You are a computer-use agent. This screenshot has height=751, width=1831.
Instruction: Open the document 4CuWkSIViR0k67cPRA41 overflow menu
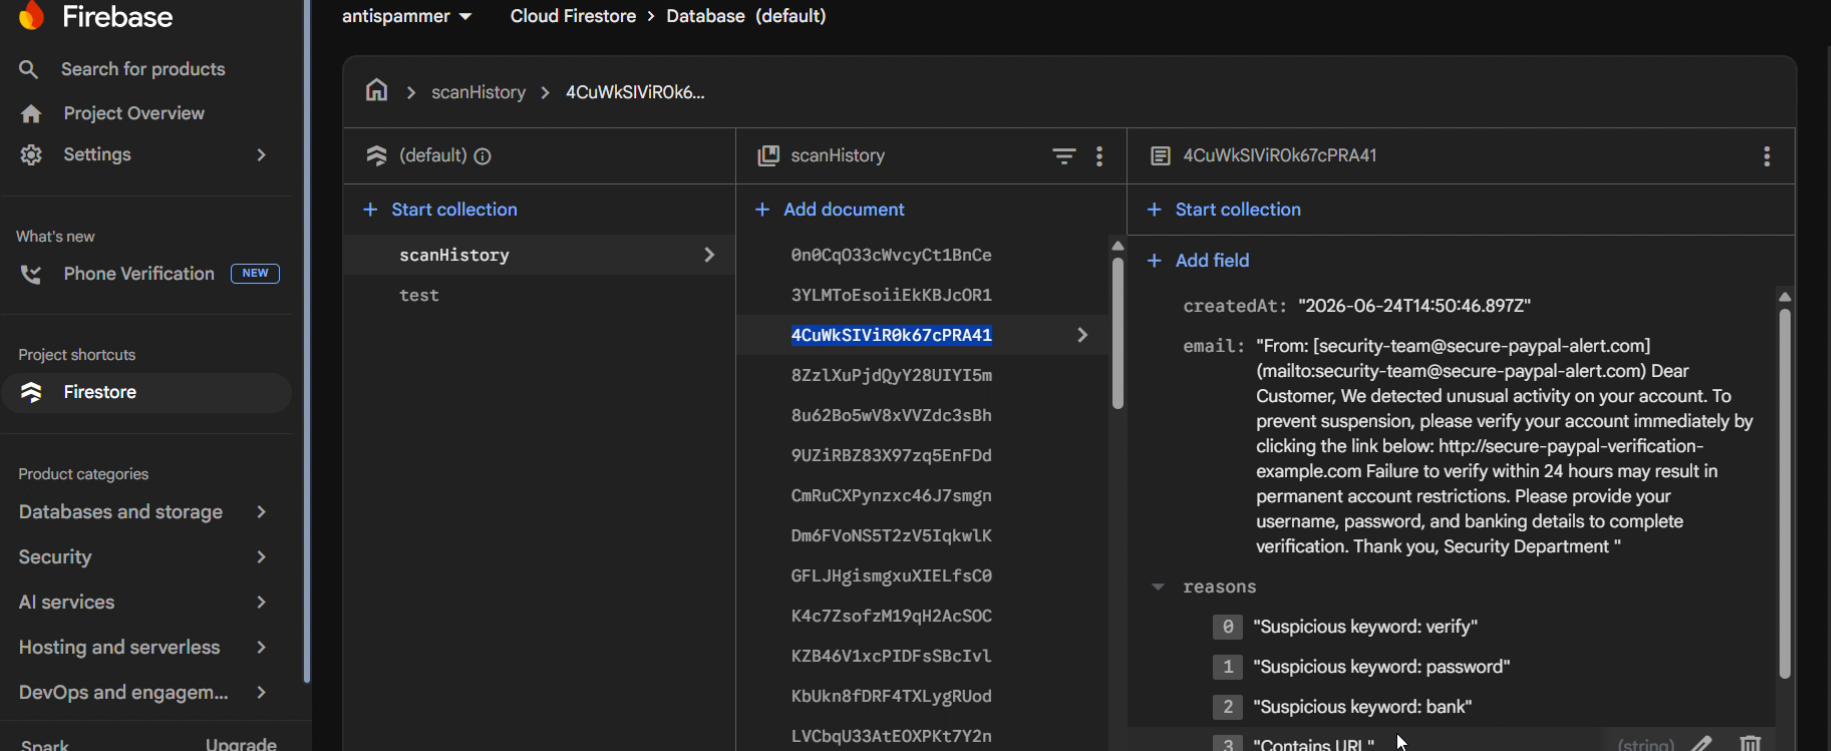point(1767,156)
